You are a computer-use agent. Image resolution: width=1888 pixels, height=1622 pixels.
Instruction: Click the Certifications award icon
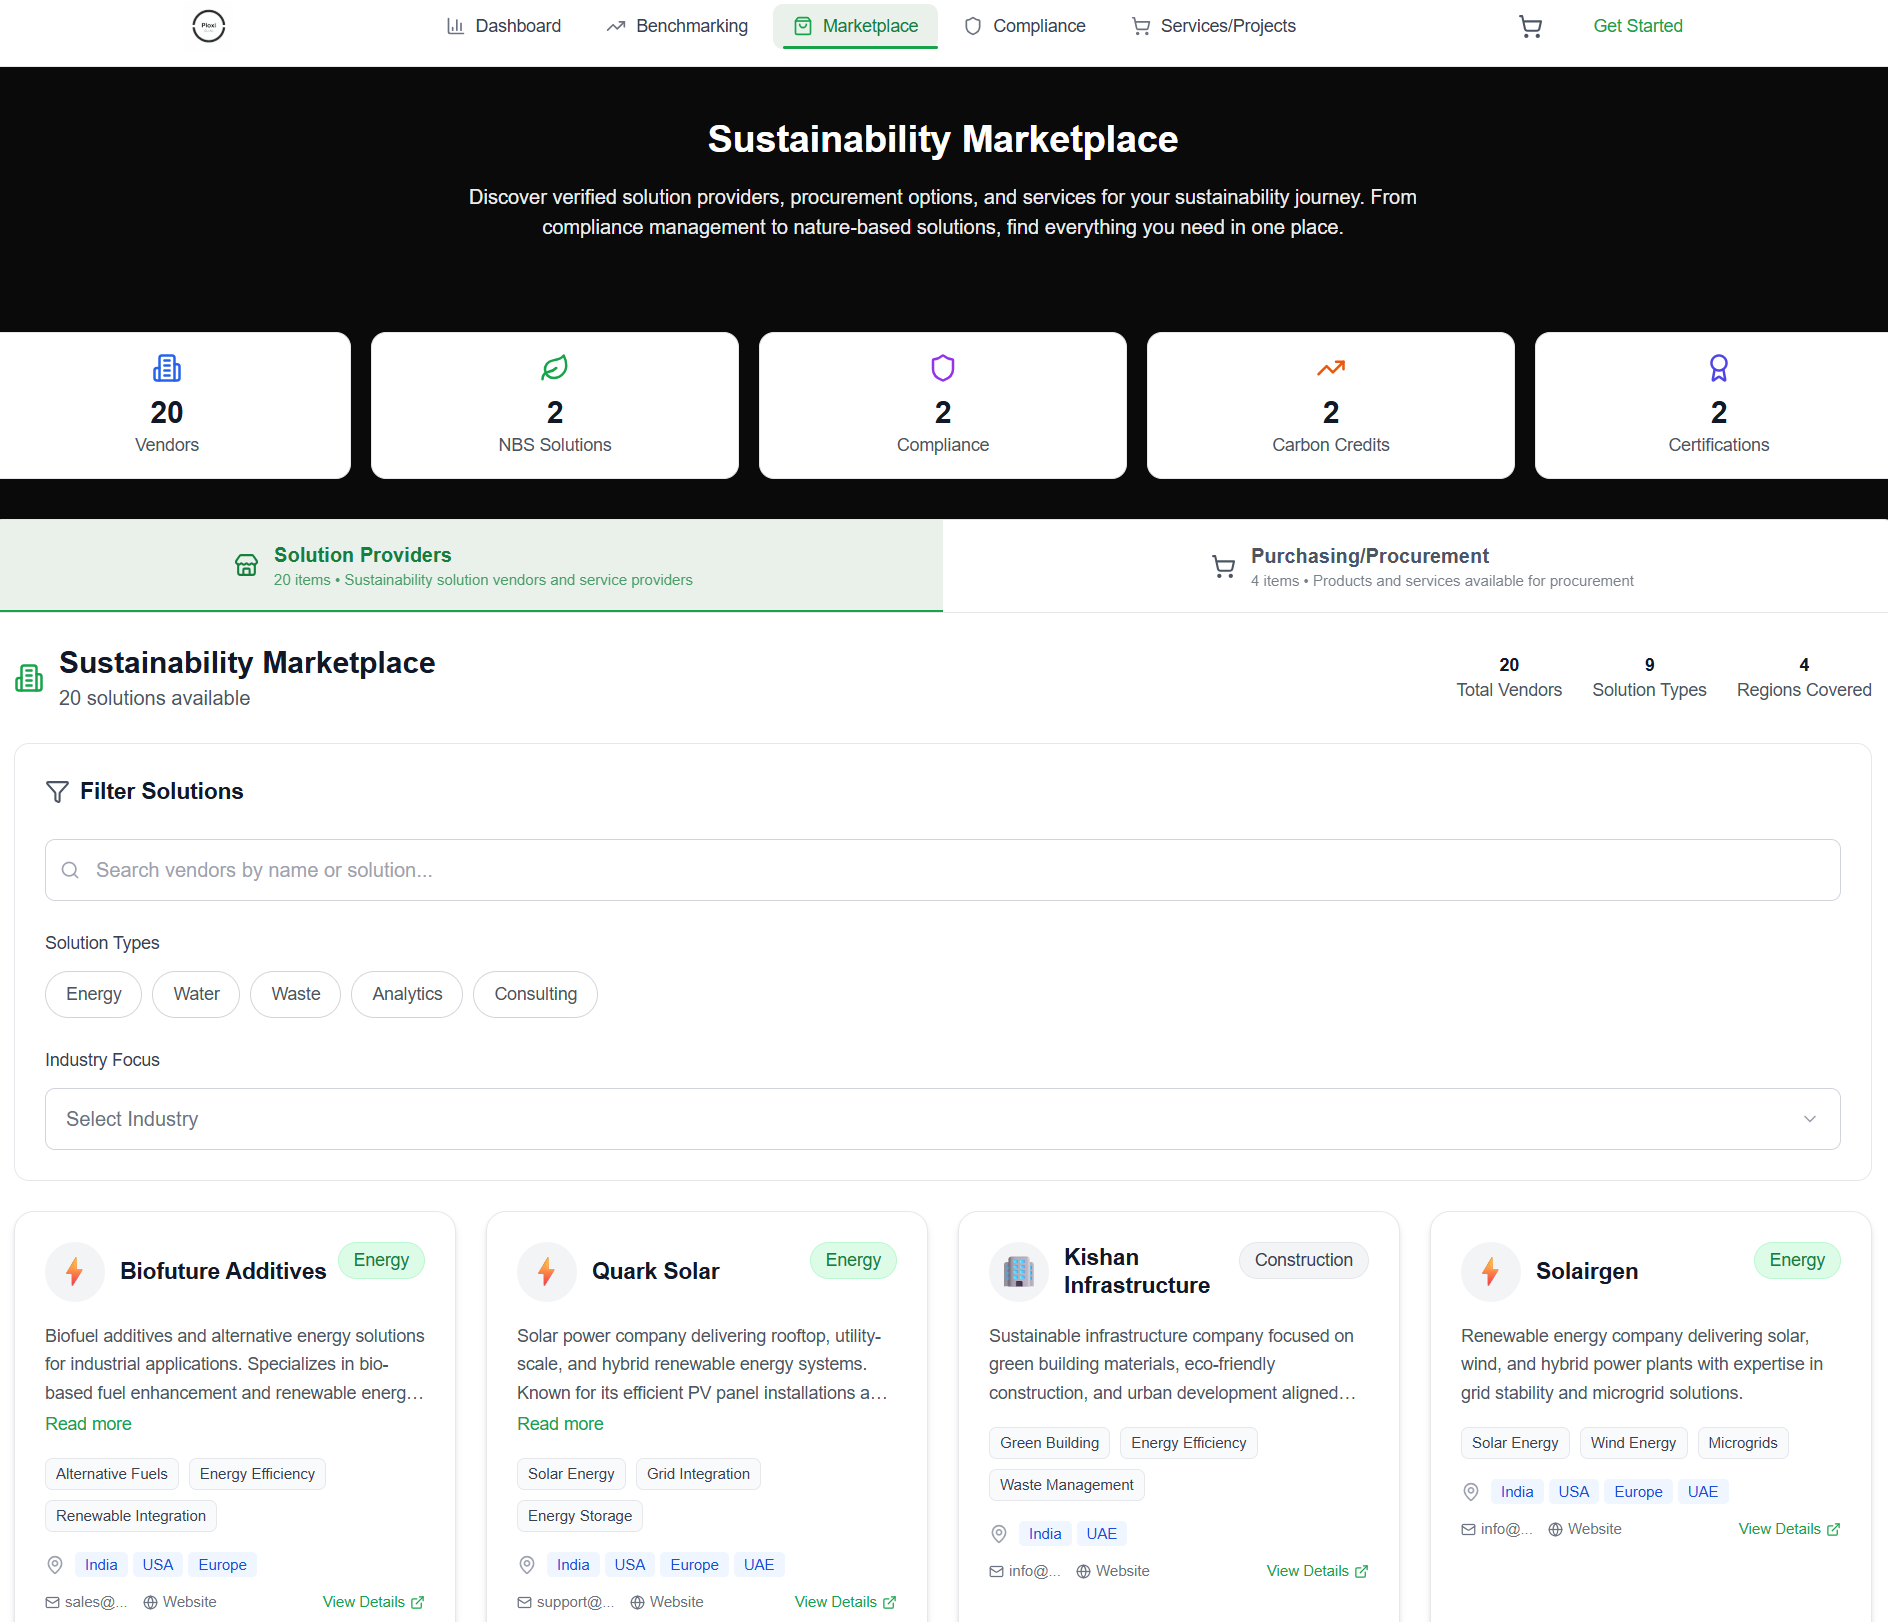[x=1717, y=368]
